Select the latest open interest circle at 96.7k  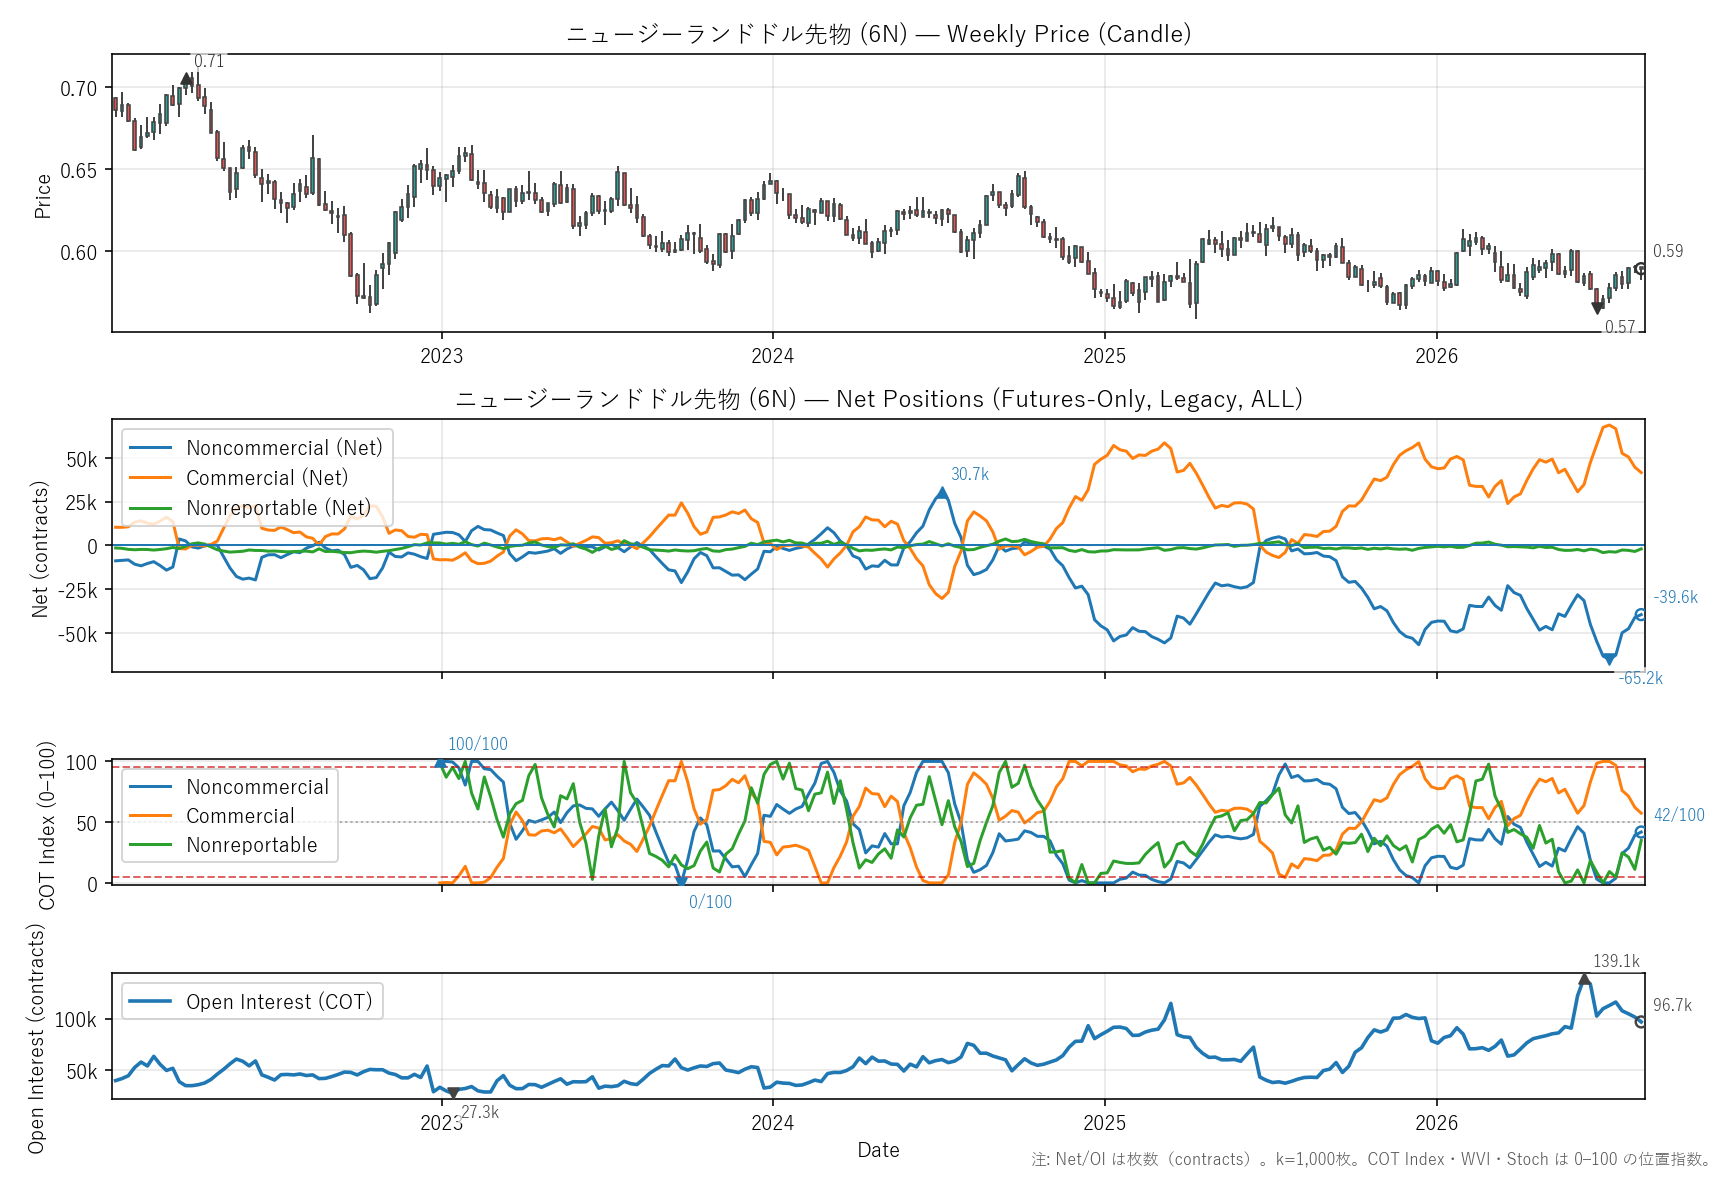pos(1640,1022)
